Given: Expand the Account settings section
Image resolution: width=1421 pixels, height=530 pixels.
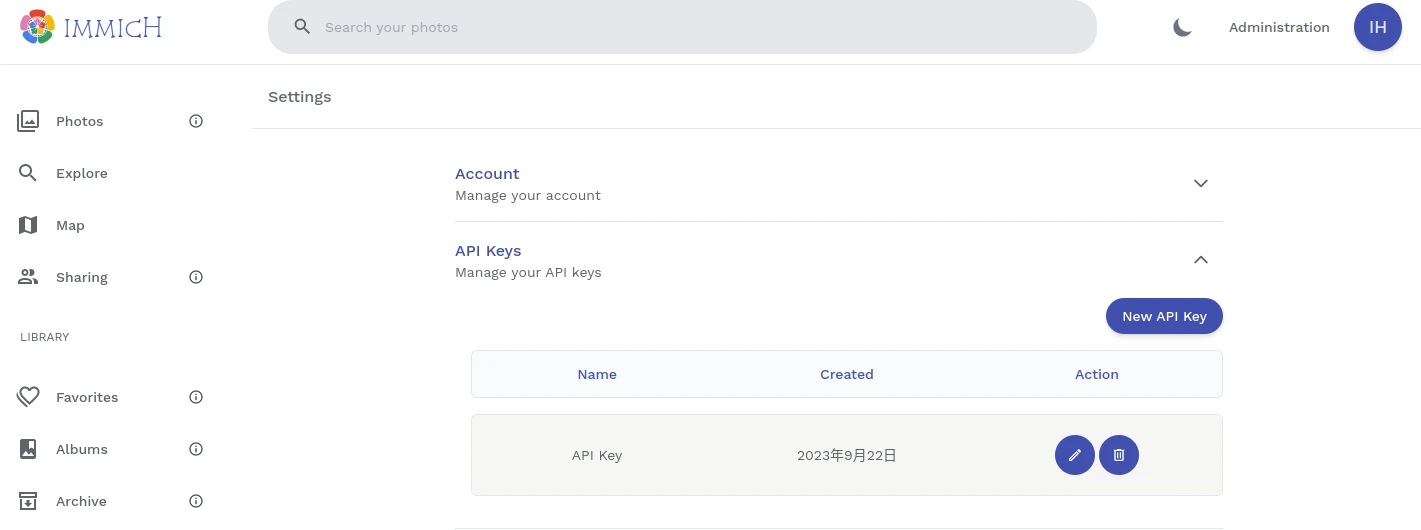Looking at the screenshot, I should (1201, 183).
